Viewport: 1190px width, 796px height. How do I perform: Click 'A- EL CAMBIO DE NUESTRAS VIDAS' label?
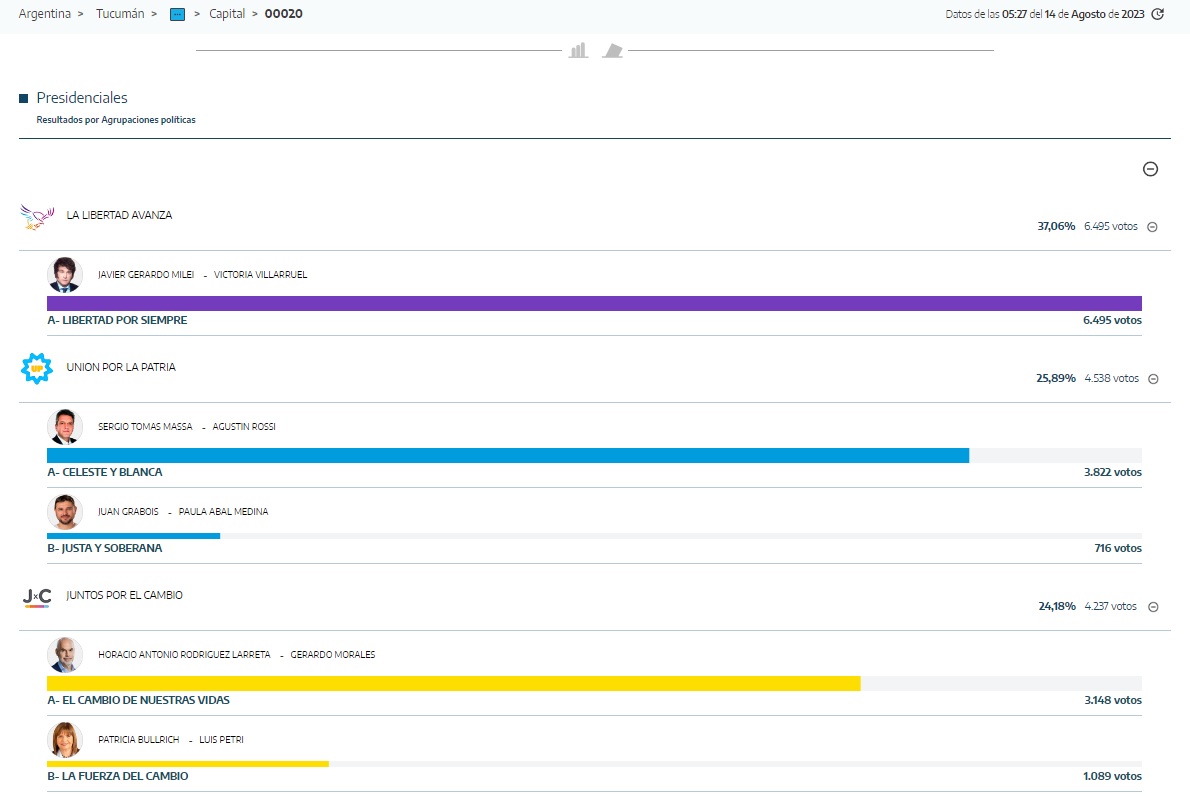pyautogui.click(x=138, y=700)
